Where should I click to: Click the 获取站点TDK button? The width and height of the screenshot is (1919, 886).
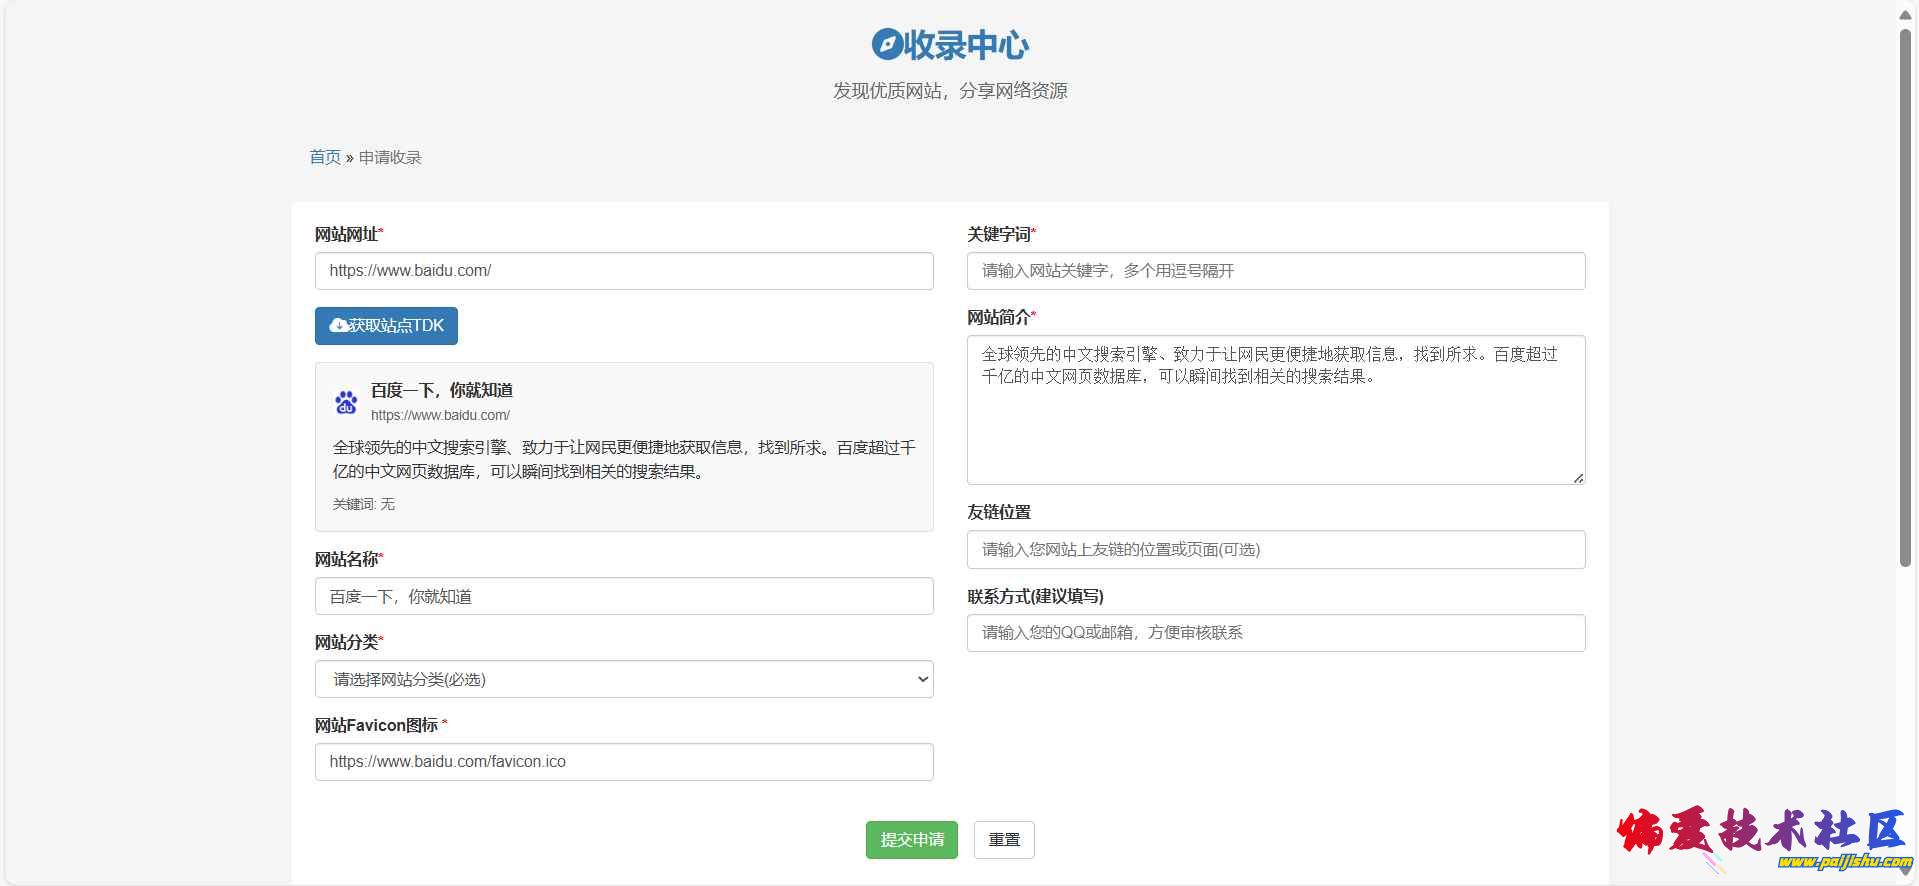tap(386, 326)
